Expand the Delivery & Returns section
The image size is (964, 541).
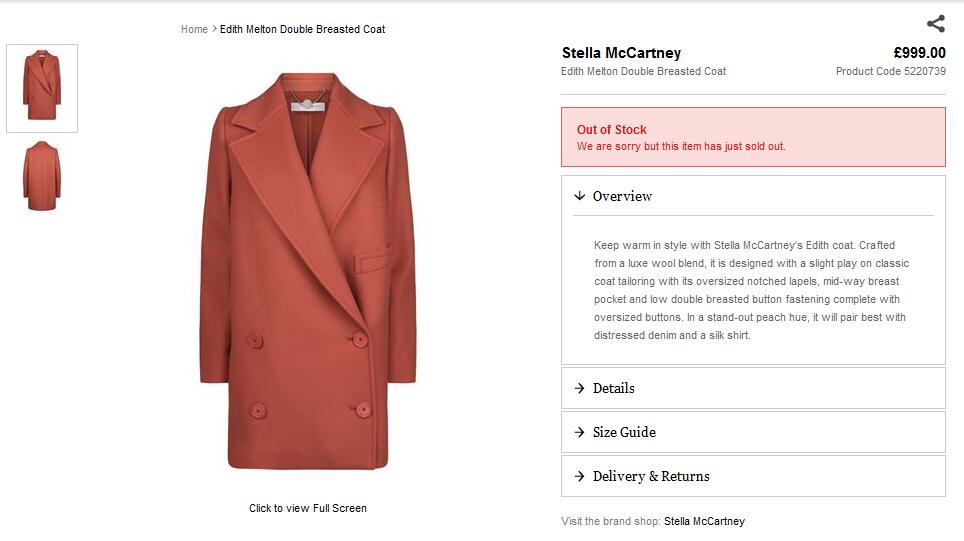click(x=651, y=476)
